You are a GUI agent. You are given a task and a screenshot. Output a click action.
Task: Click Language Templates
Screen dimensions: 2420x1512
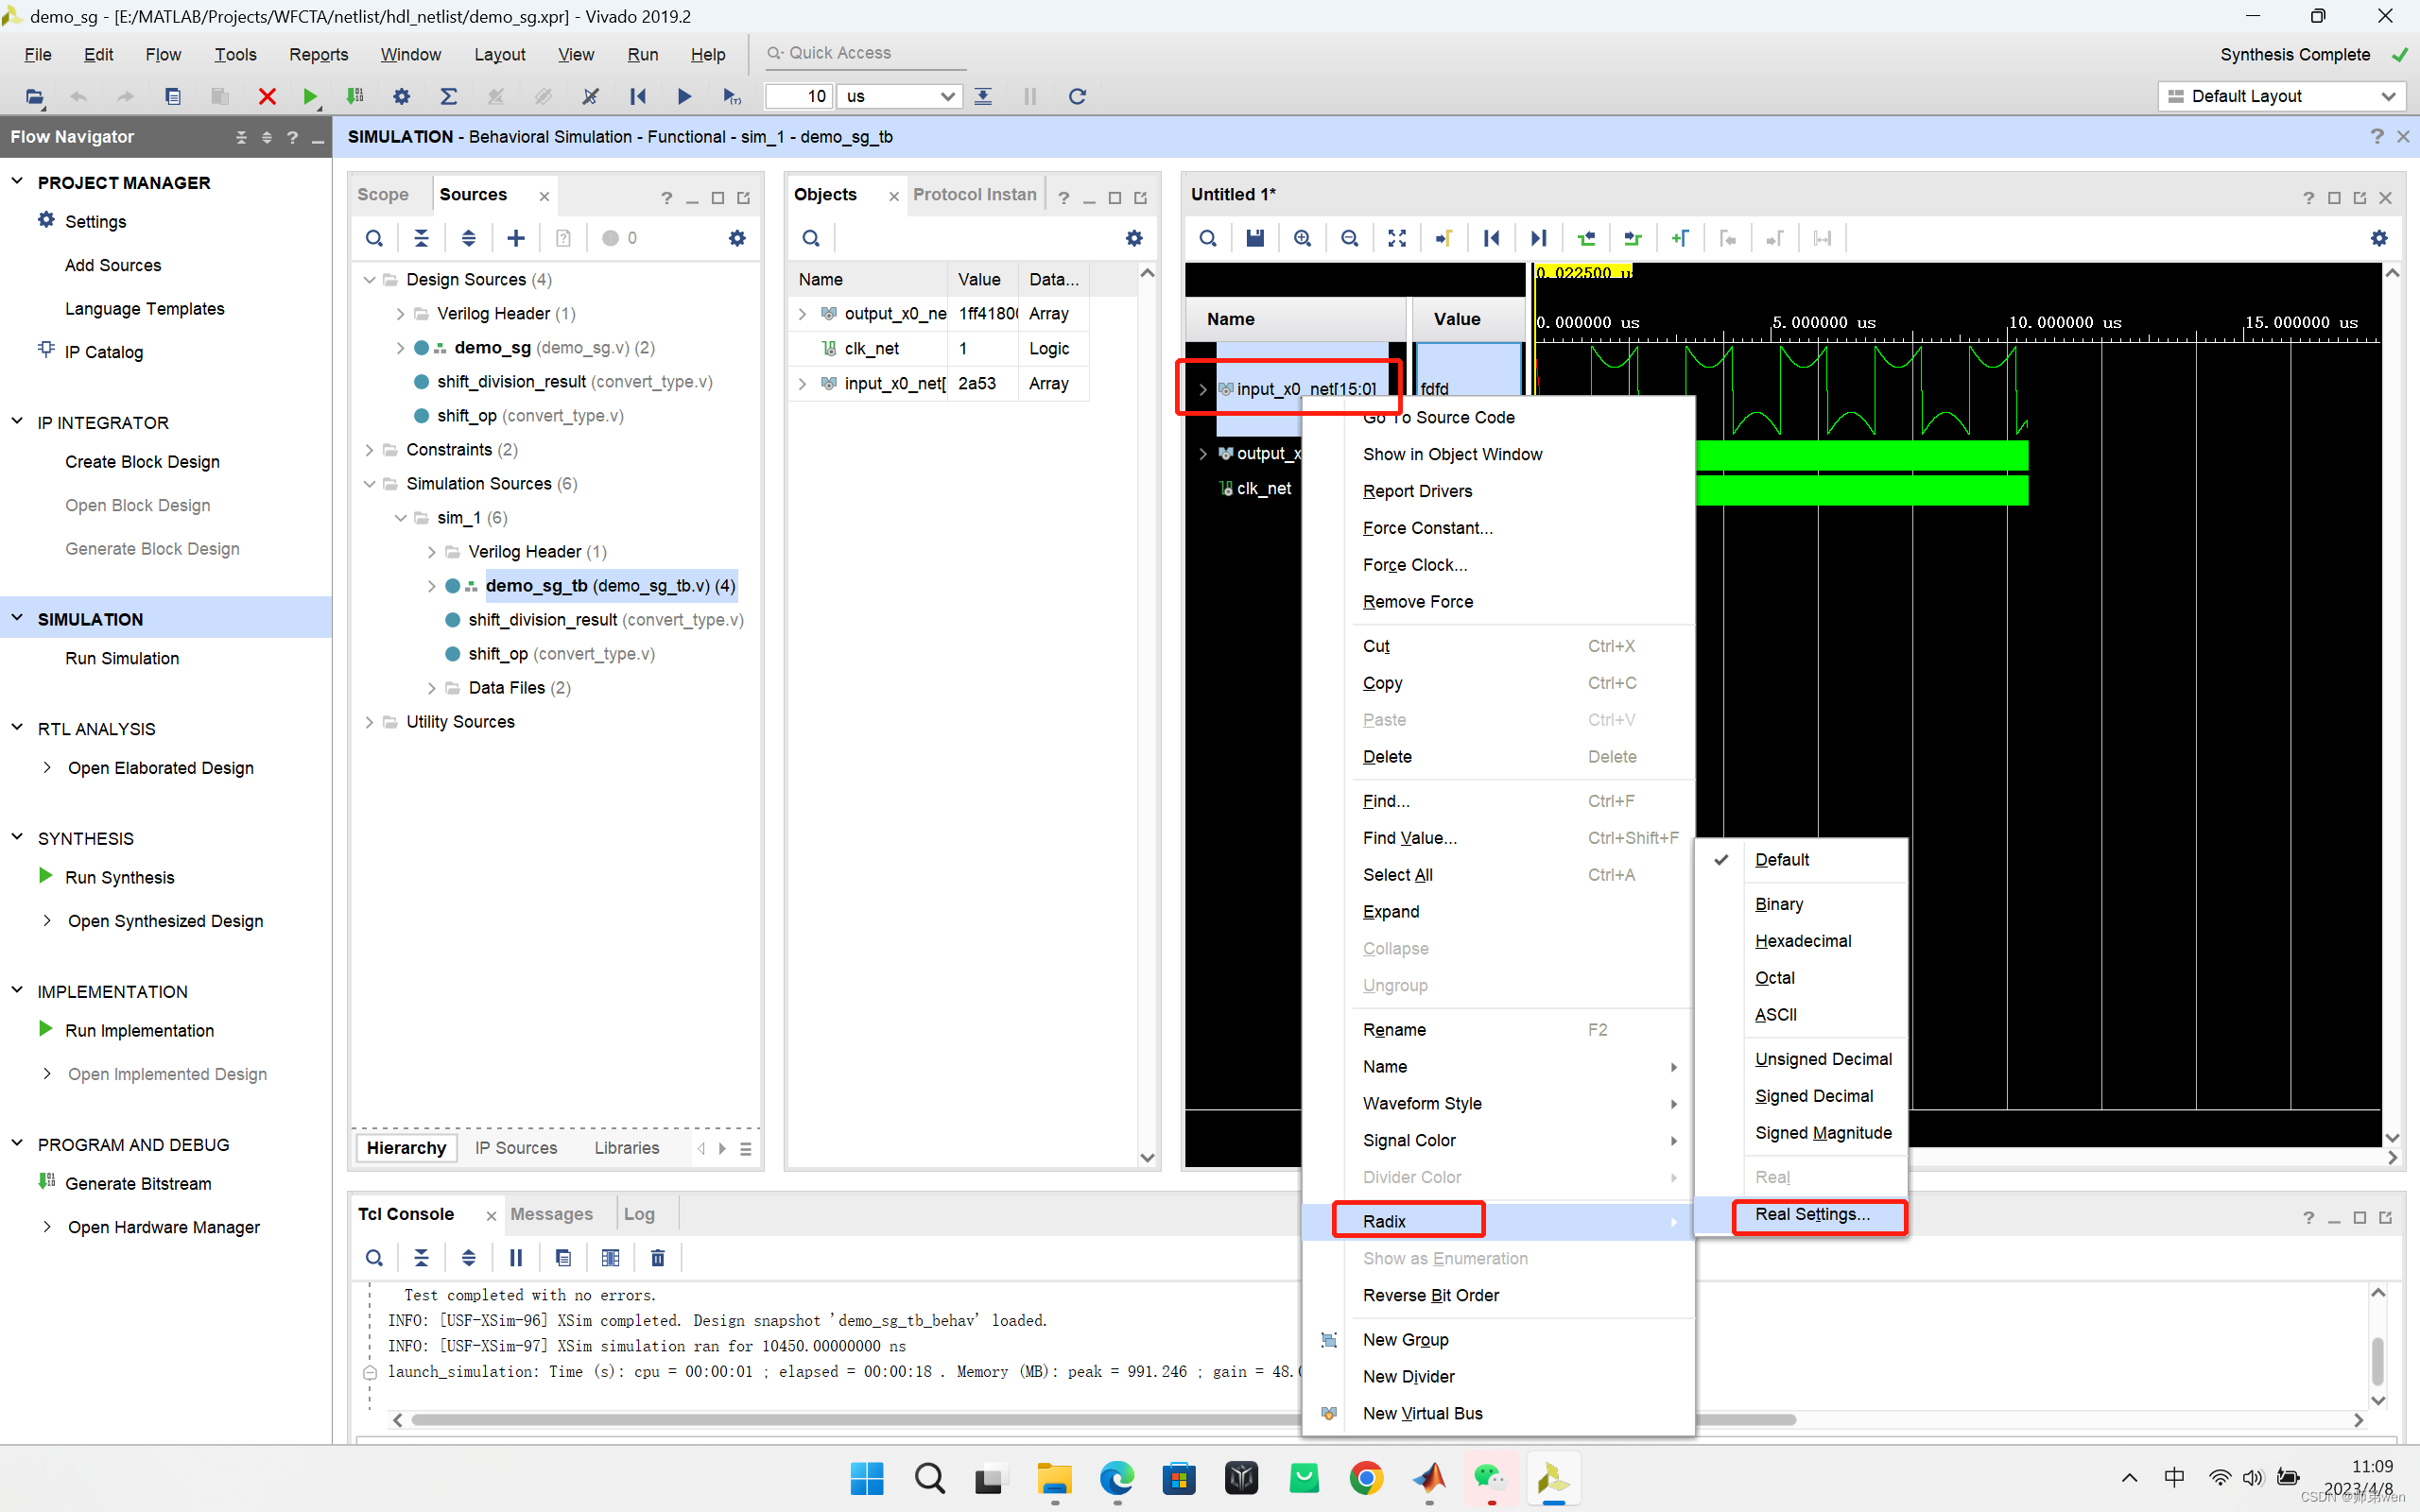pyautogui.click(x=145, y=309)
